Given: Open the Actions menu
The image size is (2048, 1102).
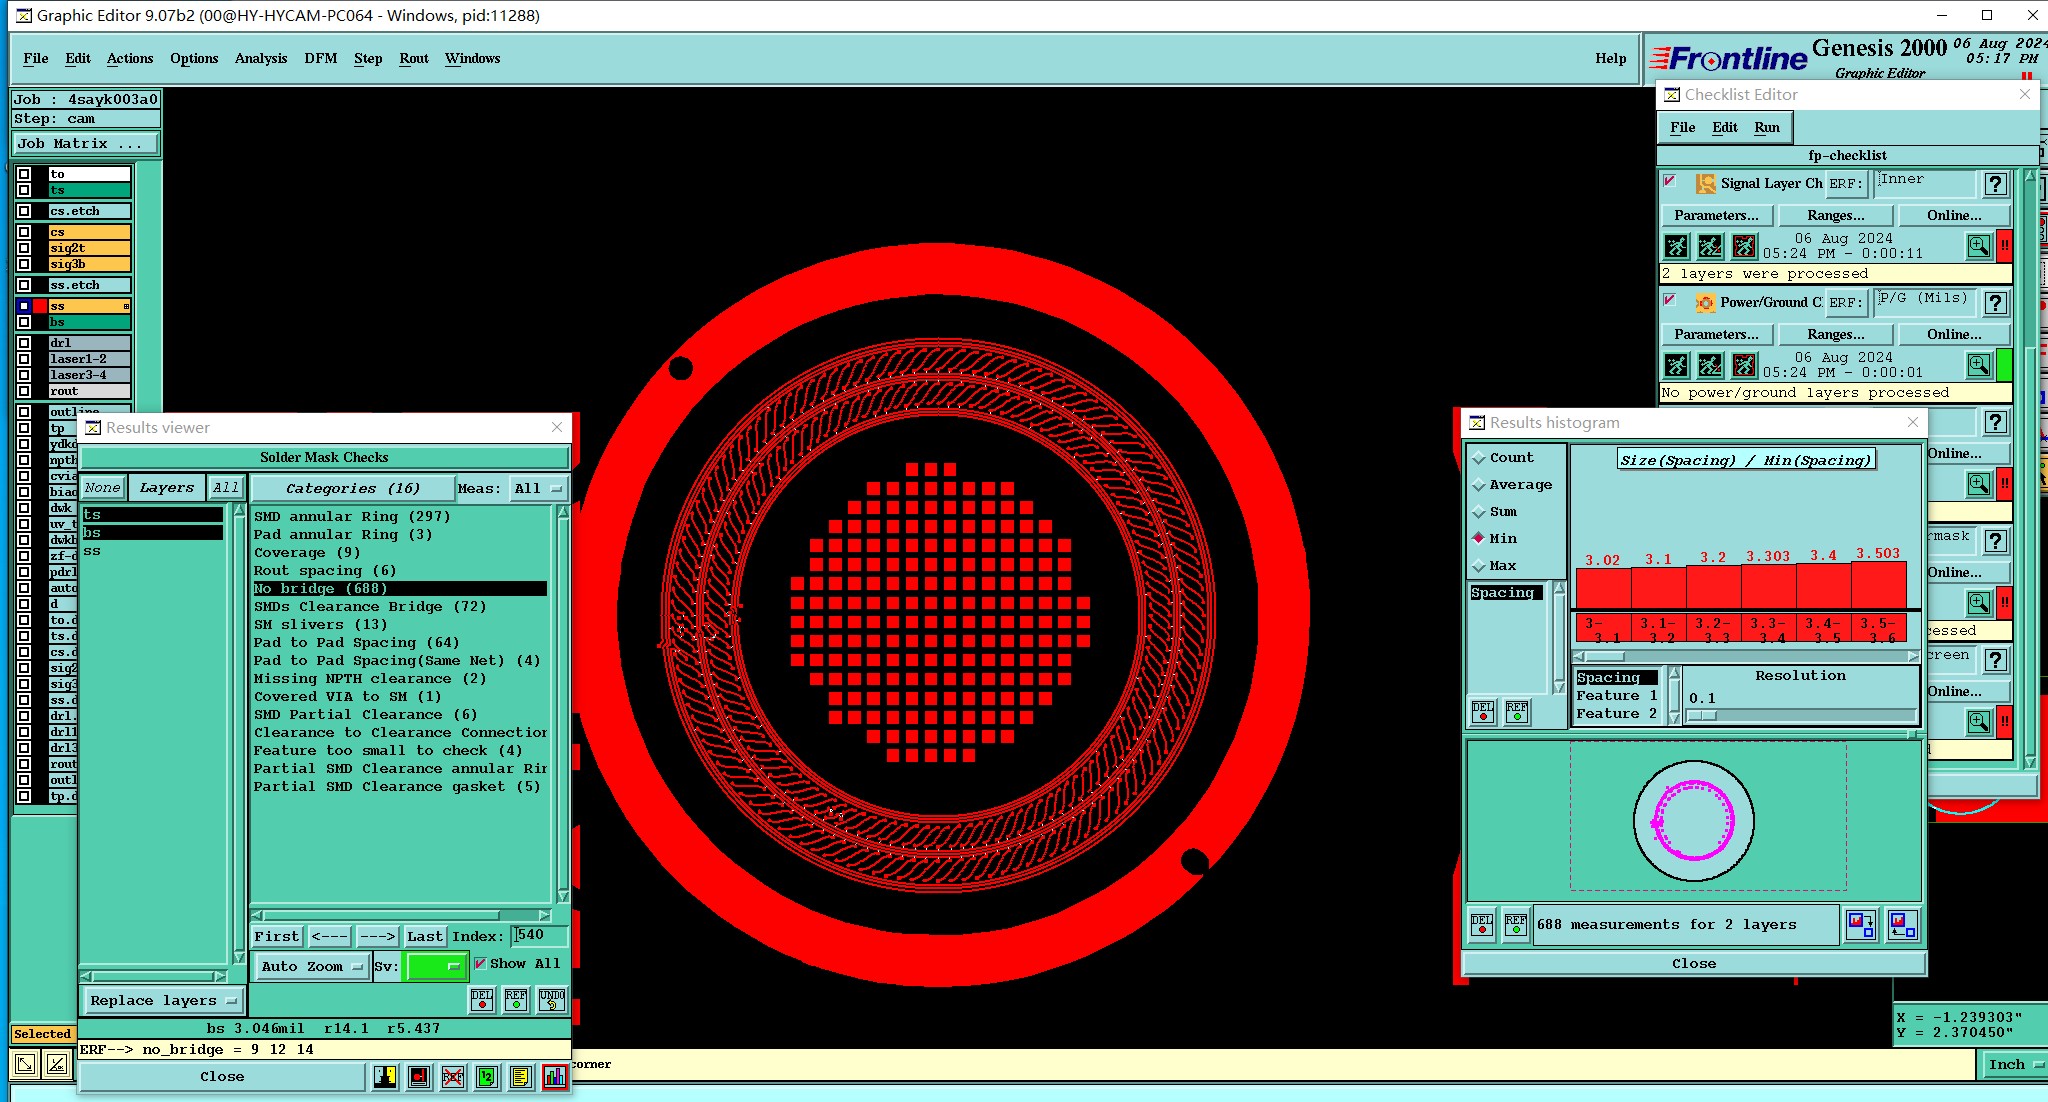Looking at the screenshot, I should [130, 58].
